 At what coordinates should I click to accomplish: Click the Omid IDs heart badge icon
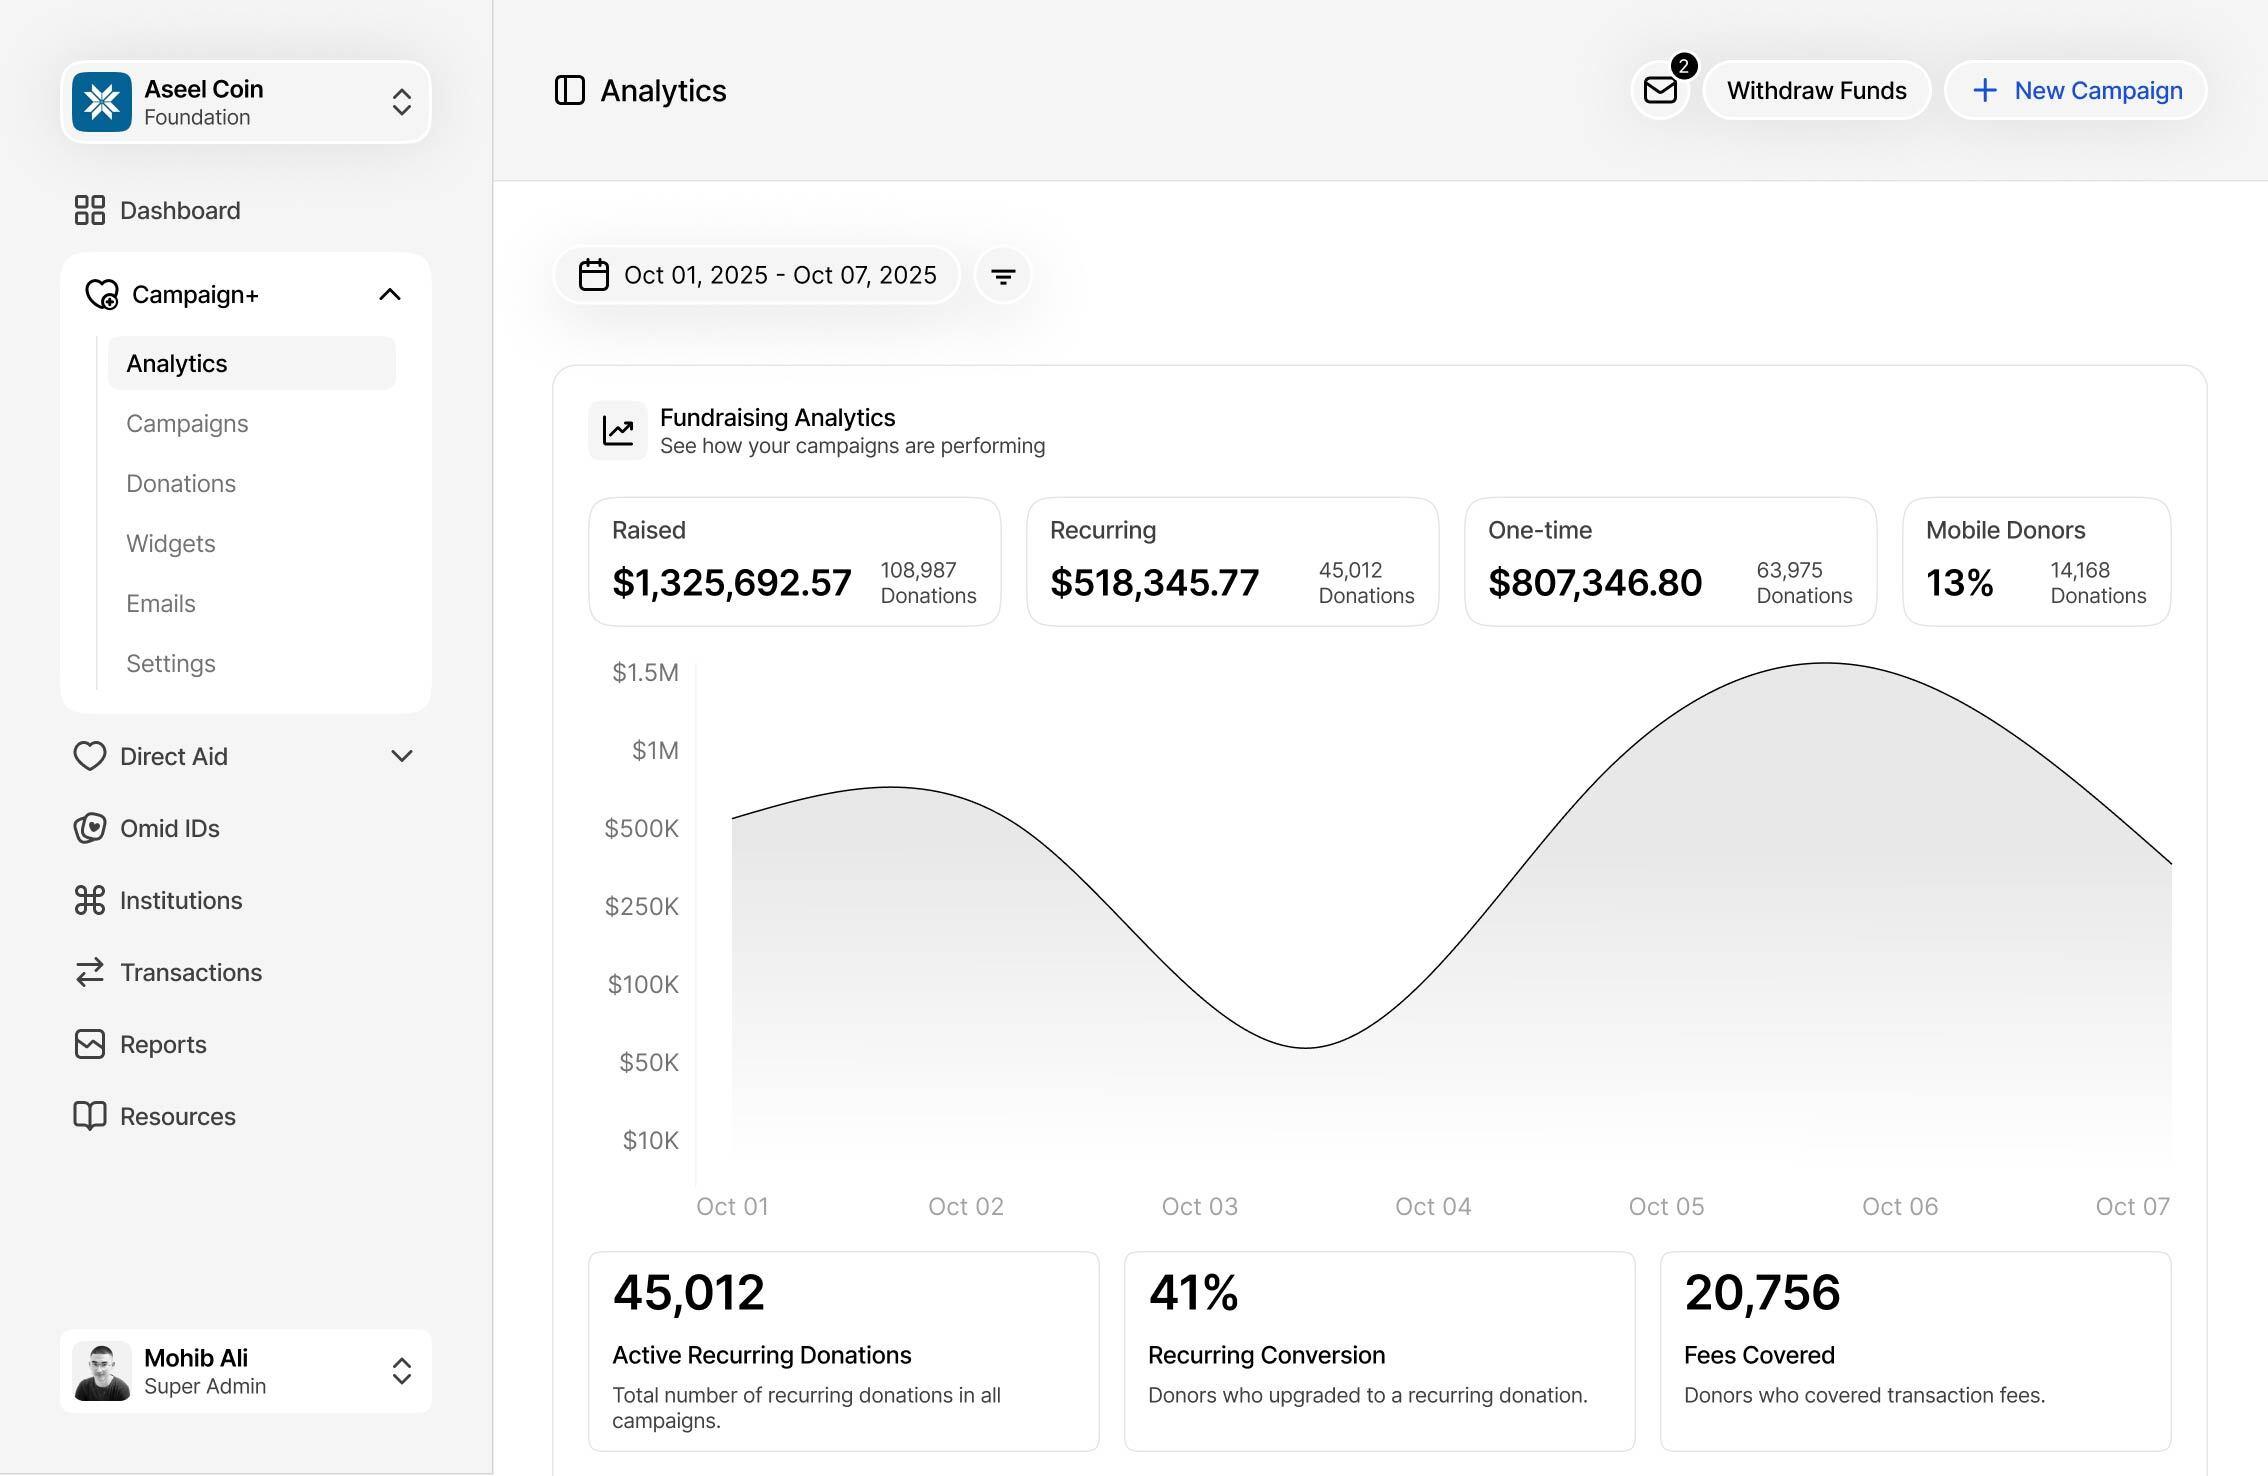pos(90,828)
